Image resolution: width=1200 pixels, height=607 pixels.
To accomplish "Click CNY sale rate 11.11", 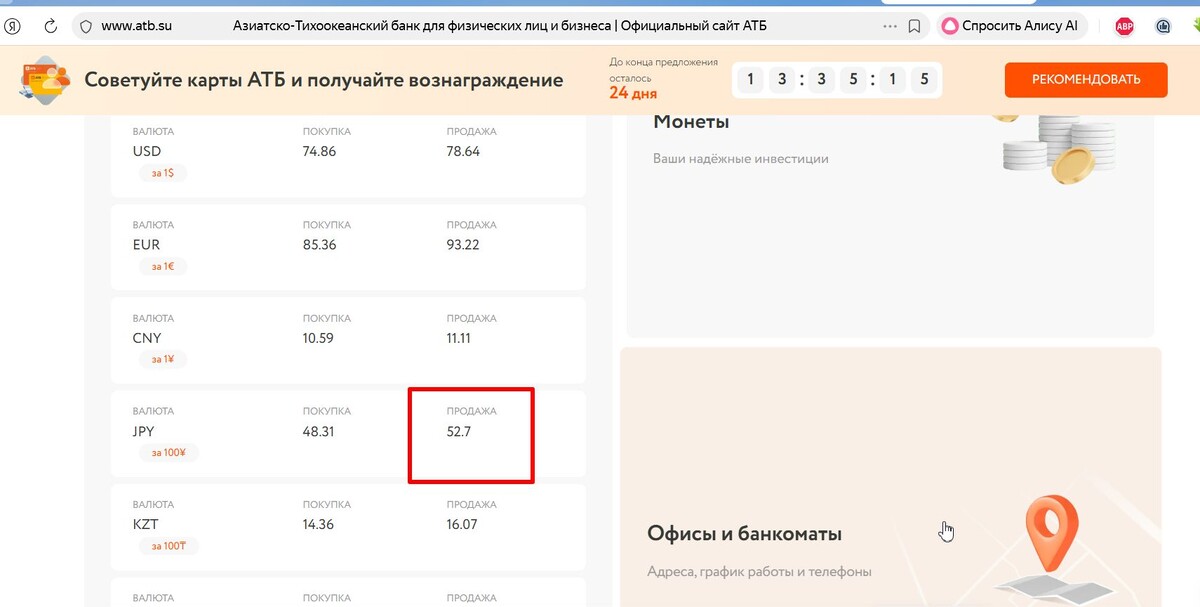I will point(459,338).
